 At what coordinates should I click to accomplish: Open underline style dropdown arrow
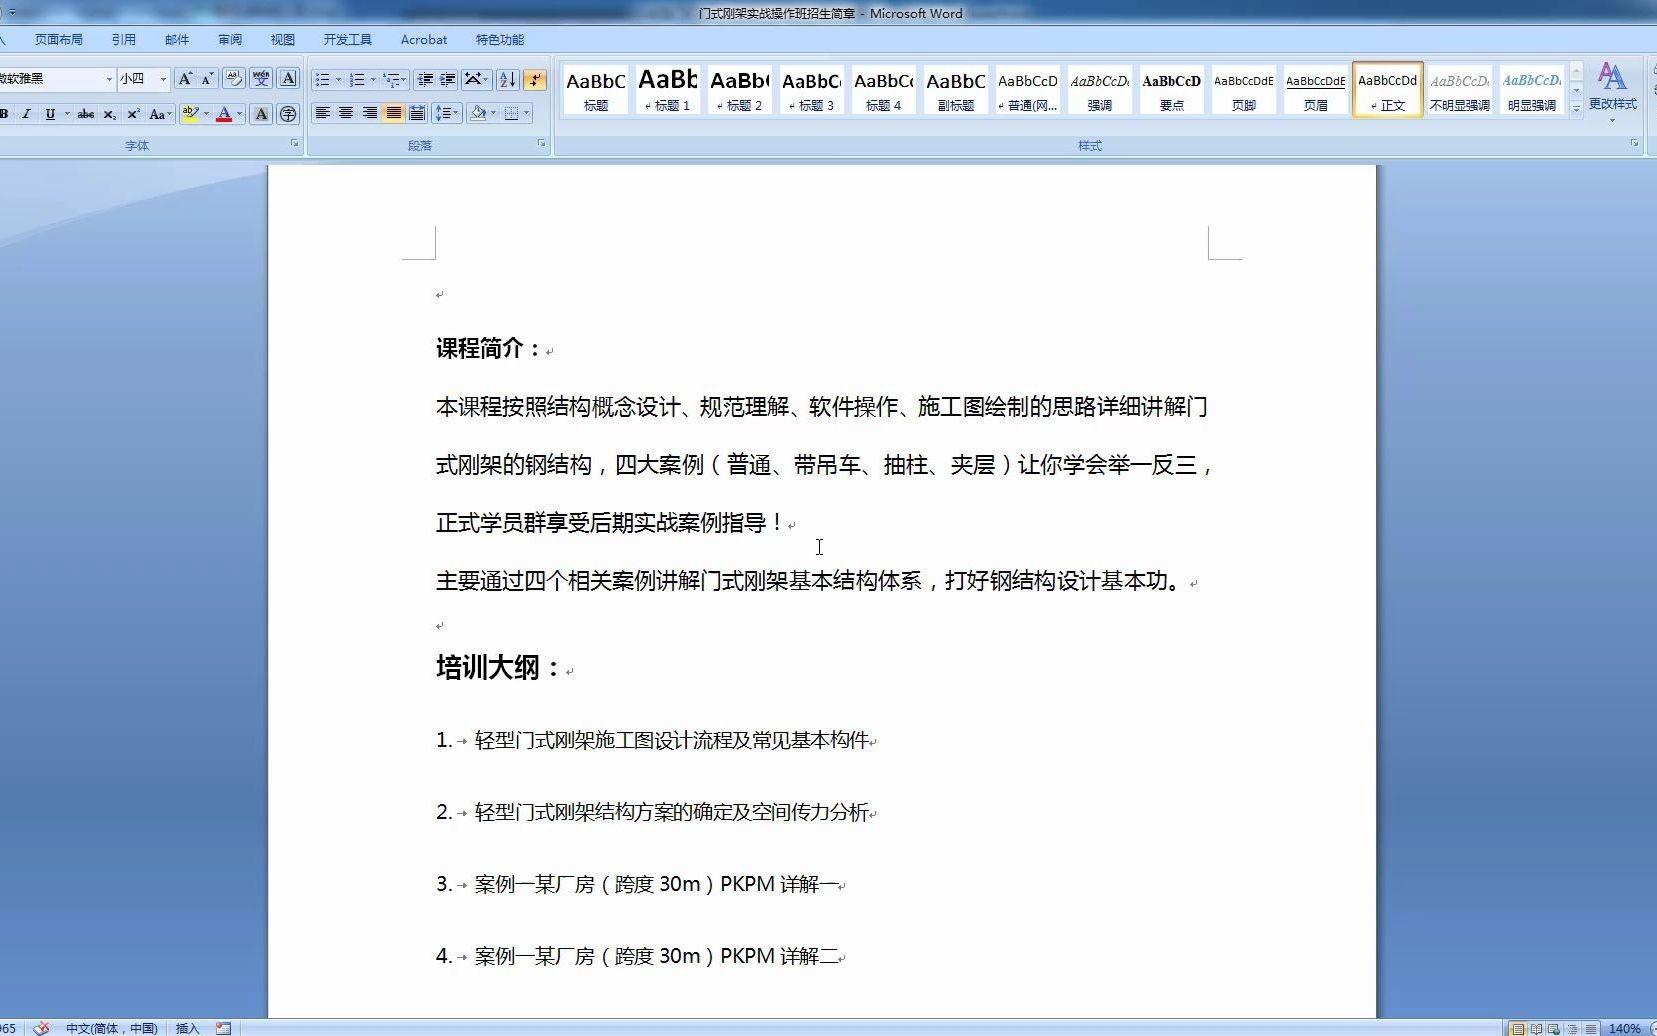coord(67,114)
